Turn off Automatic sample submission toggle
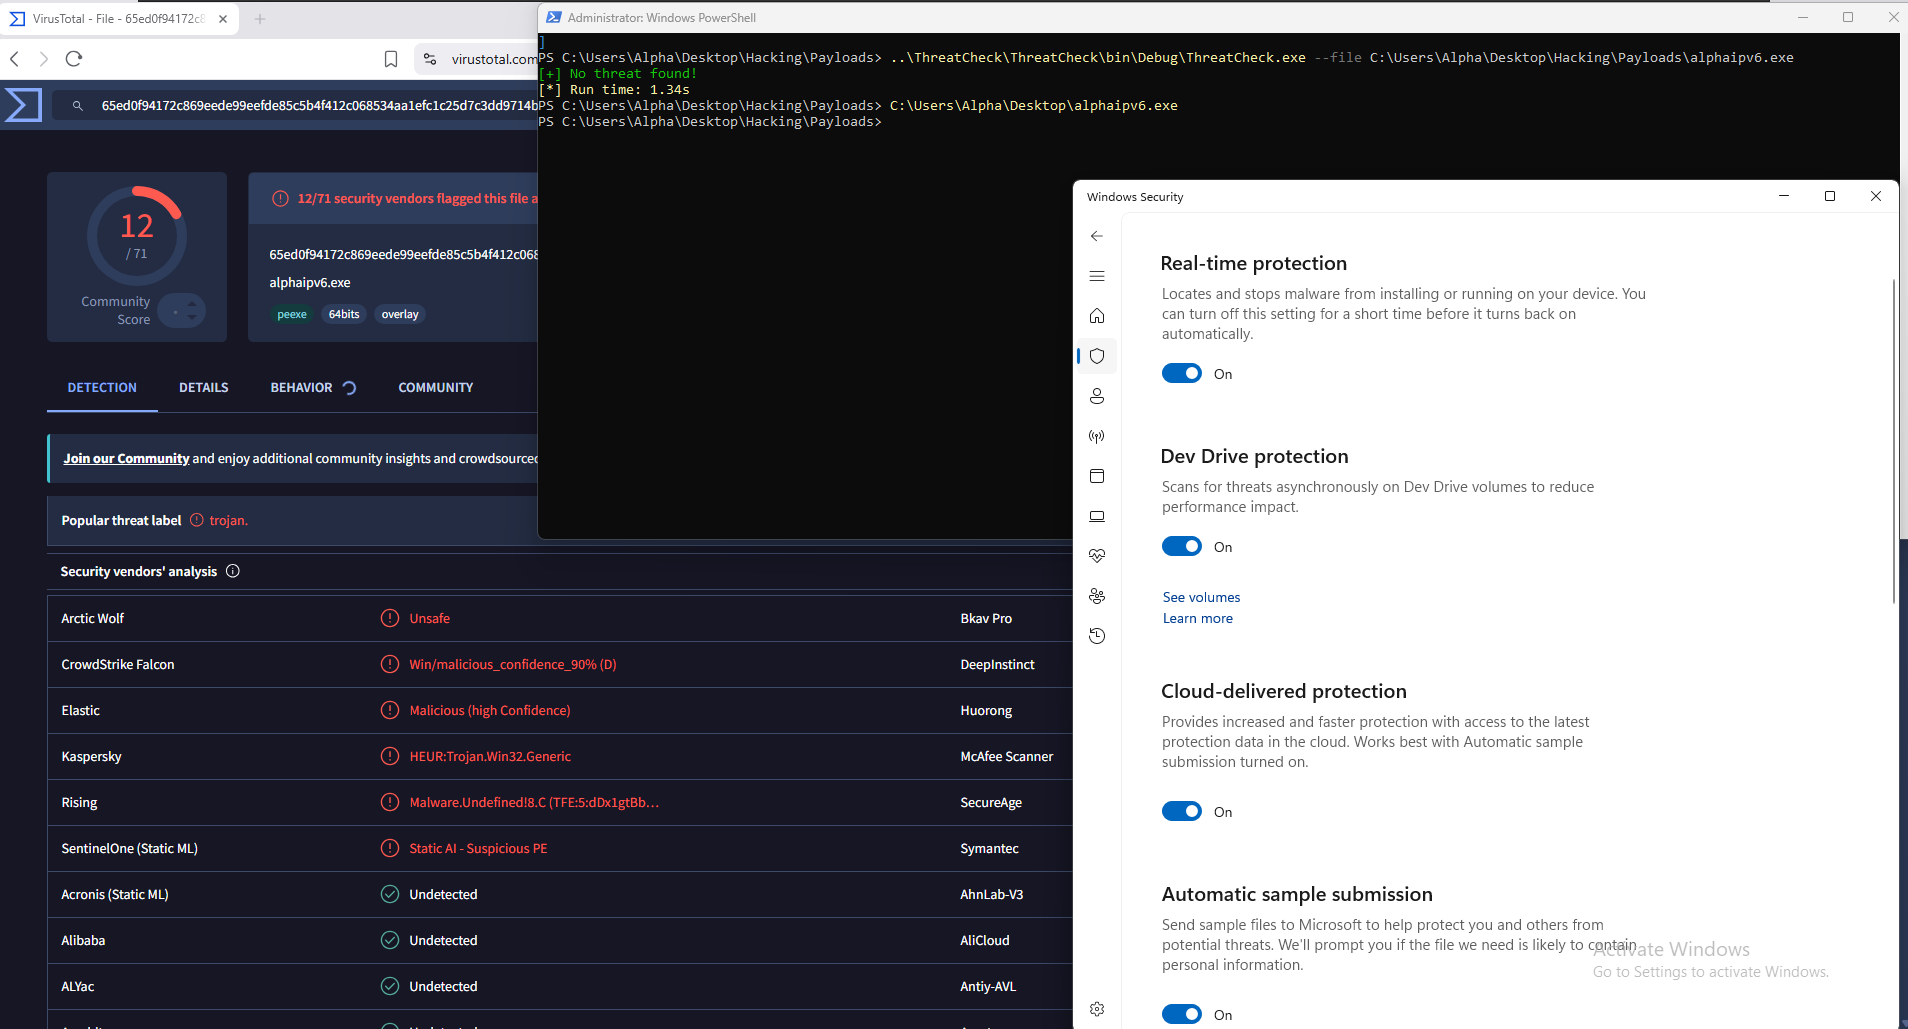Screen dimensions: 1908x1029 [x=1181, y=1014]
